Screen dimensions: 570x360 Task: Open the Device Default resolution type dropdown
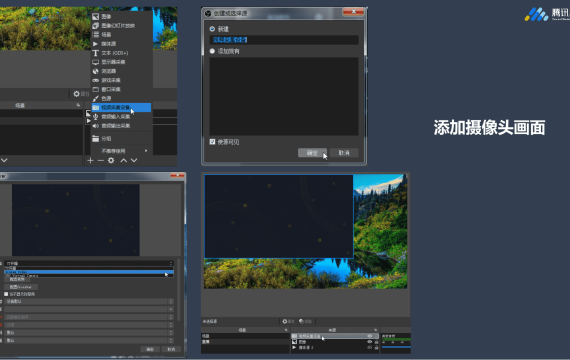[89, 301]
